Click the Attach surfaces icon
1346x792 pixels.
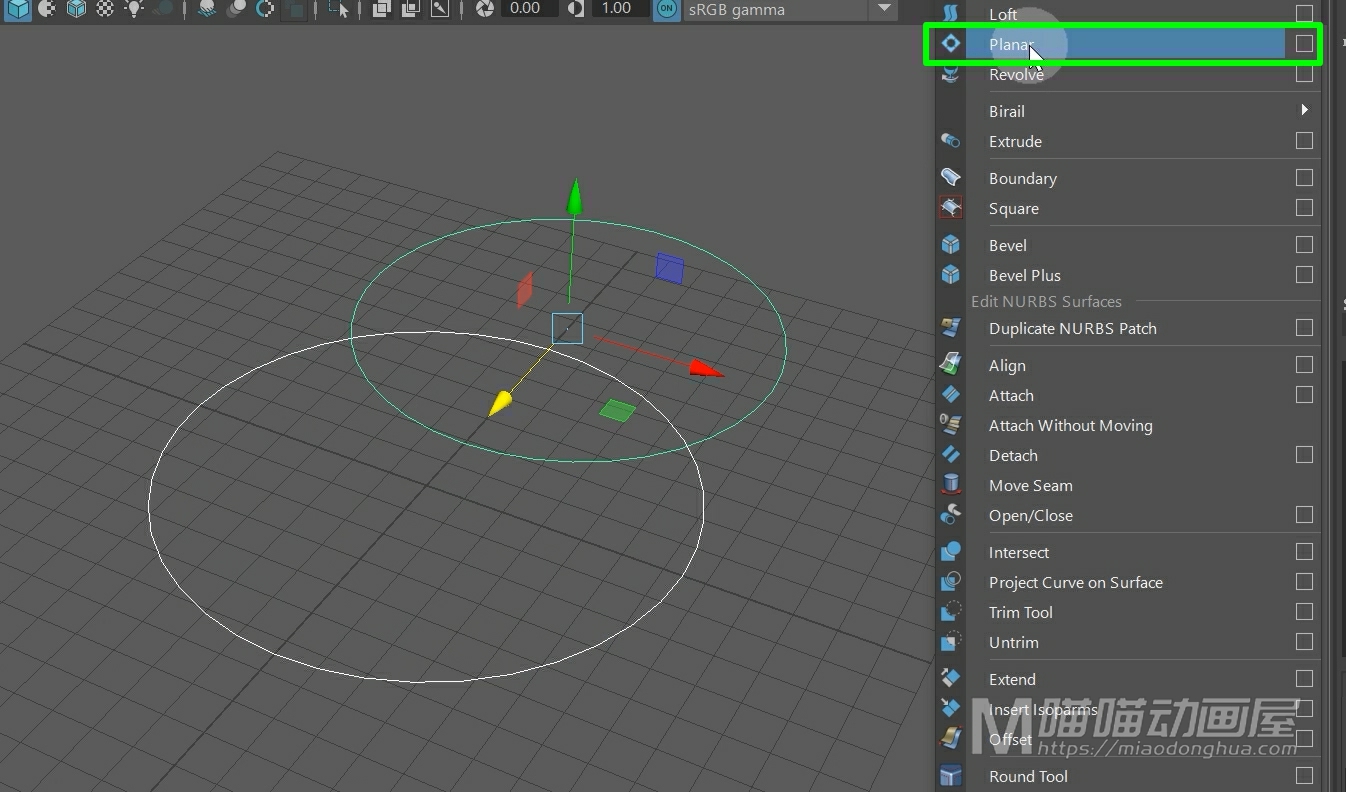click(x=950, y=395)
